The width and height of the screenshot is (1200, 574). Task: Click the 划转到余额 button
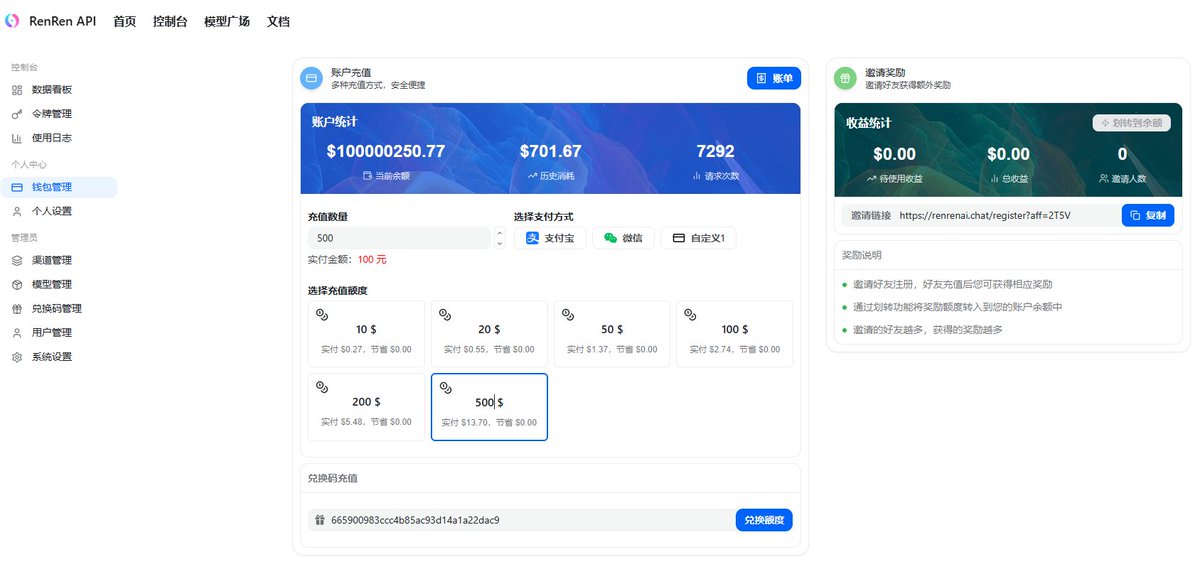click(1131, 123)
